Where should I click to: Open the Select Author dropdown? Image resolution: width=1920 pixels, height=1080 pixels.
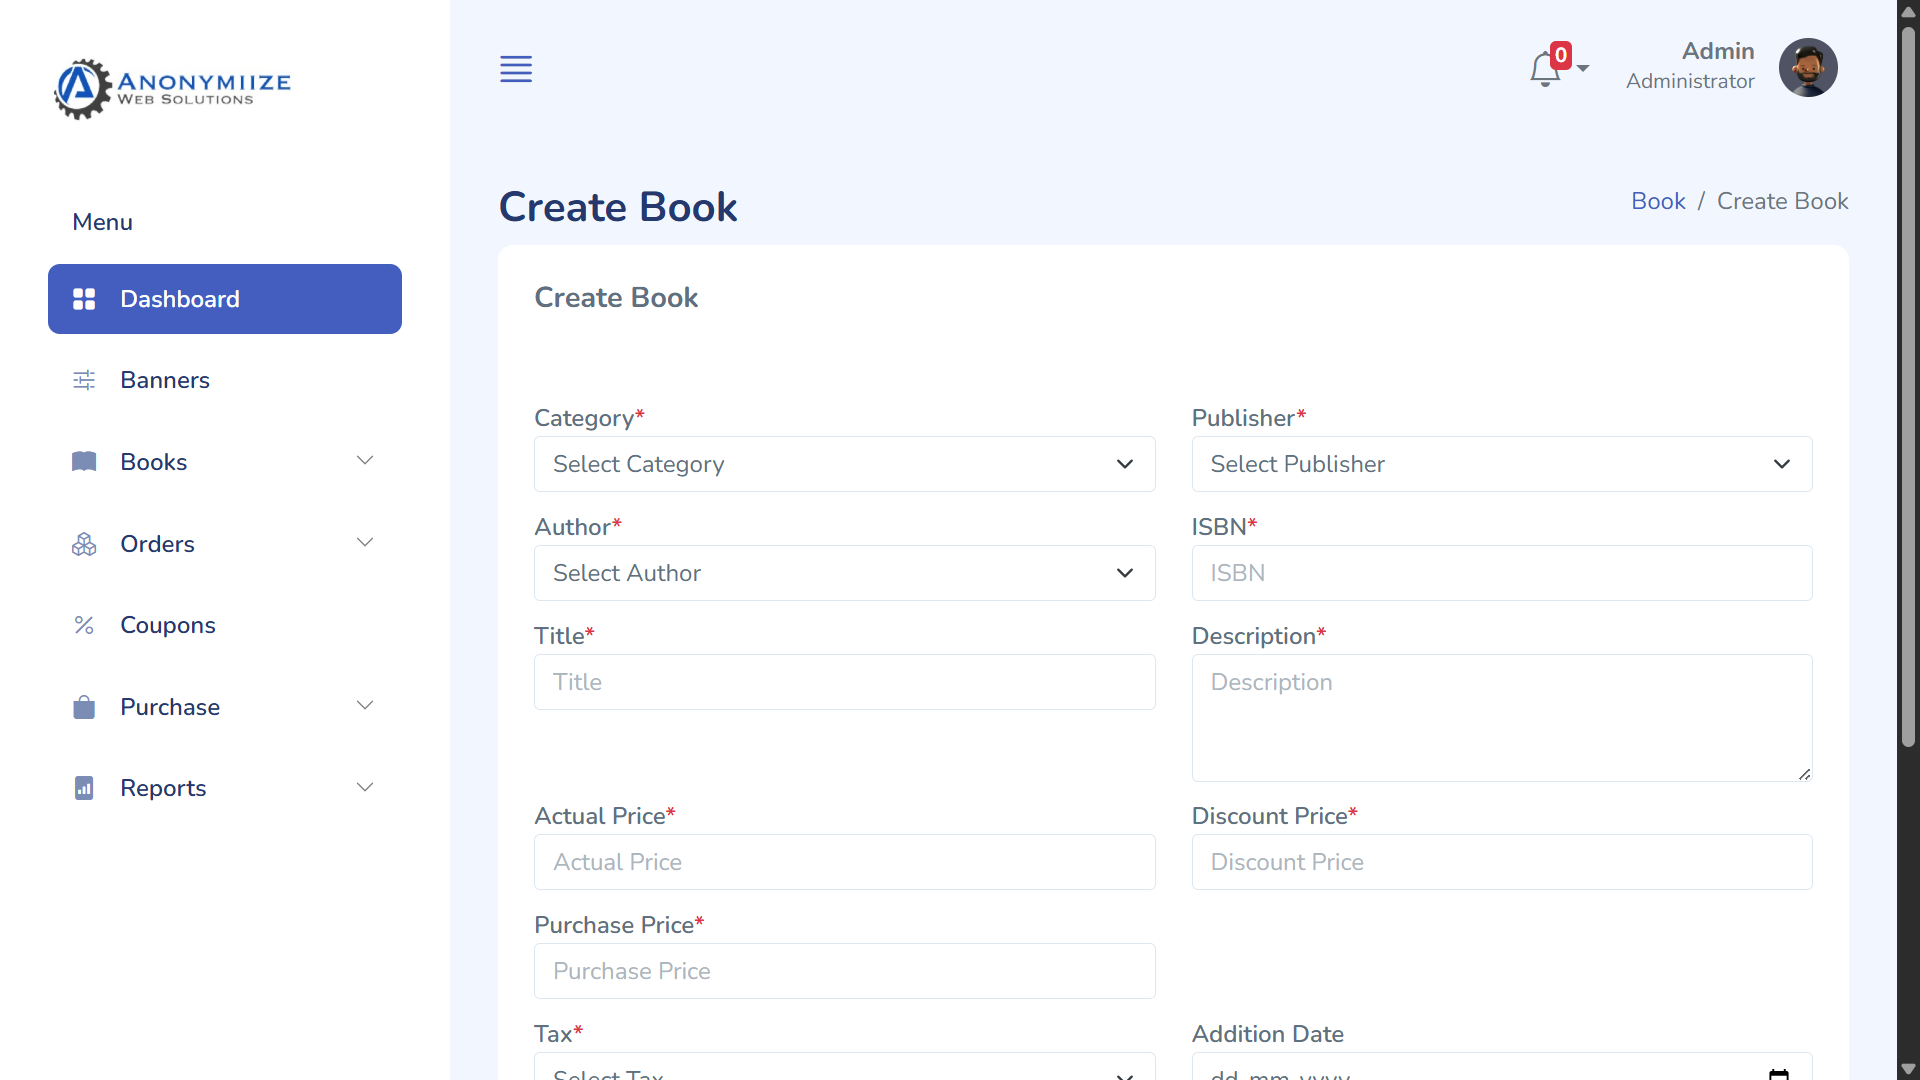point(845,573)
